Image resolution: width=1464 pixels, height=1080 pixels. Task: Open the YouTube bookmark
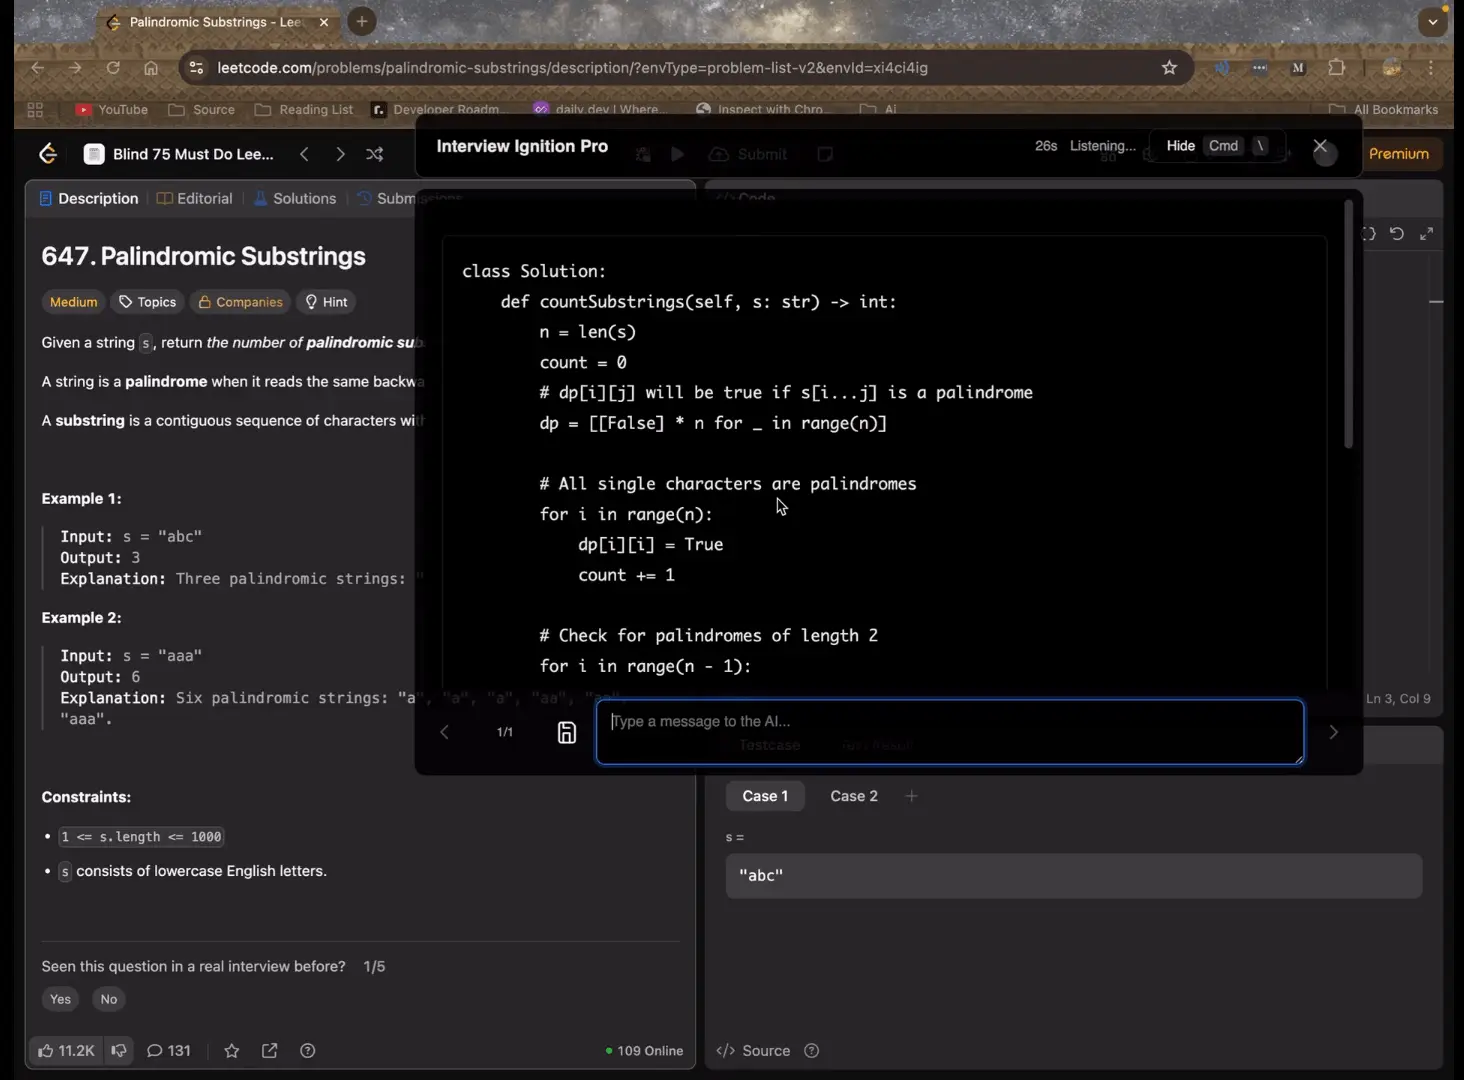pyautogui.click(x=112, y=110)
